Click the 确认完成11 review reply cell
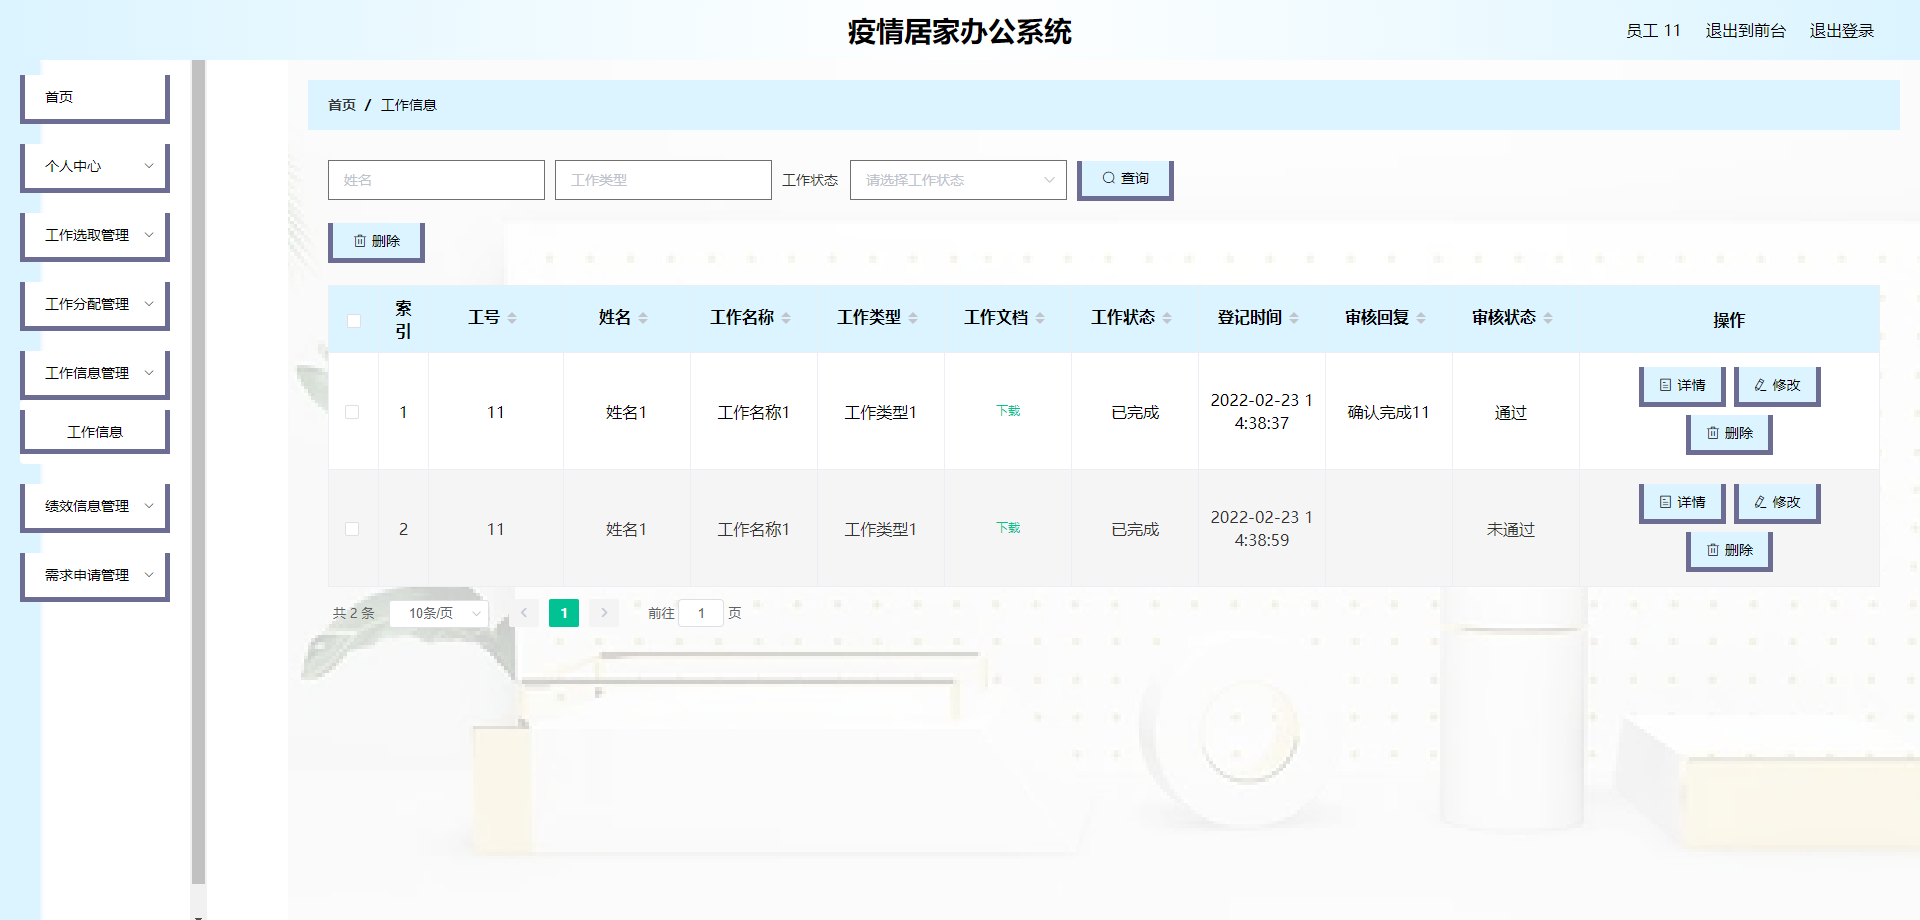1920x920 pixels. tap(1388, 412)
